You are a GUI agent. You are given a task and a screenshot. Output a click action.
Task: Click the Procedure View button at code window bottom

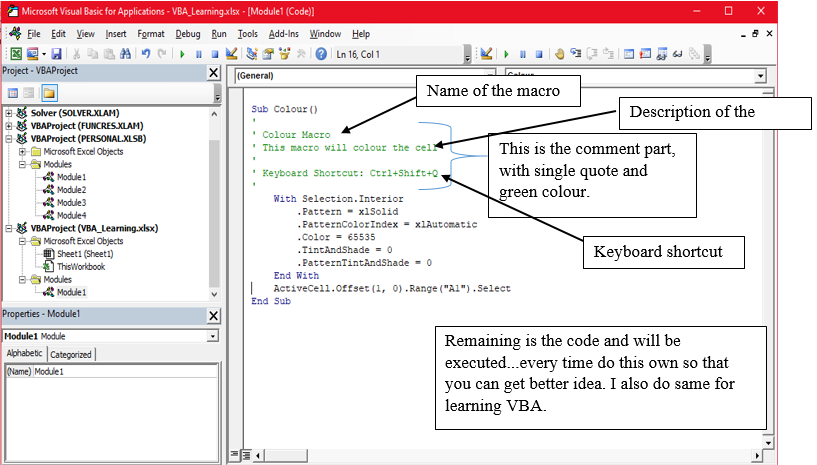coord(234,455)
